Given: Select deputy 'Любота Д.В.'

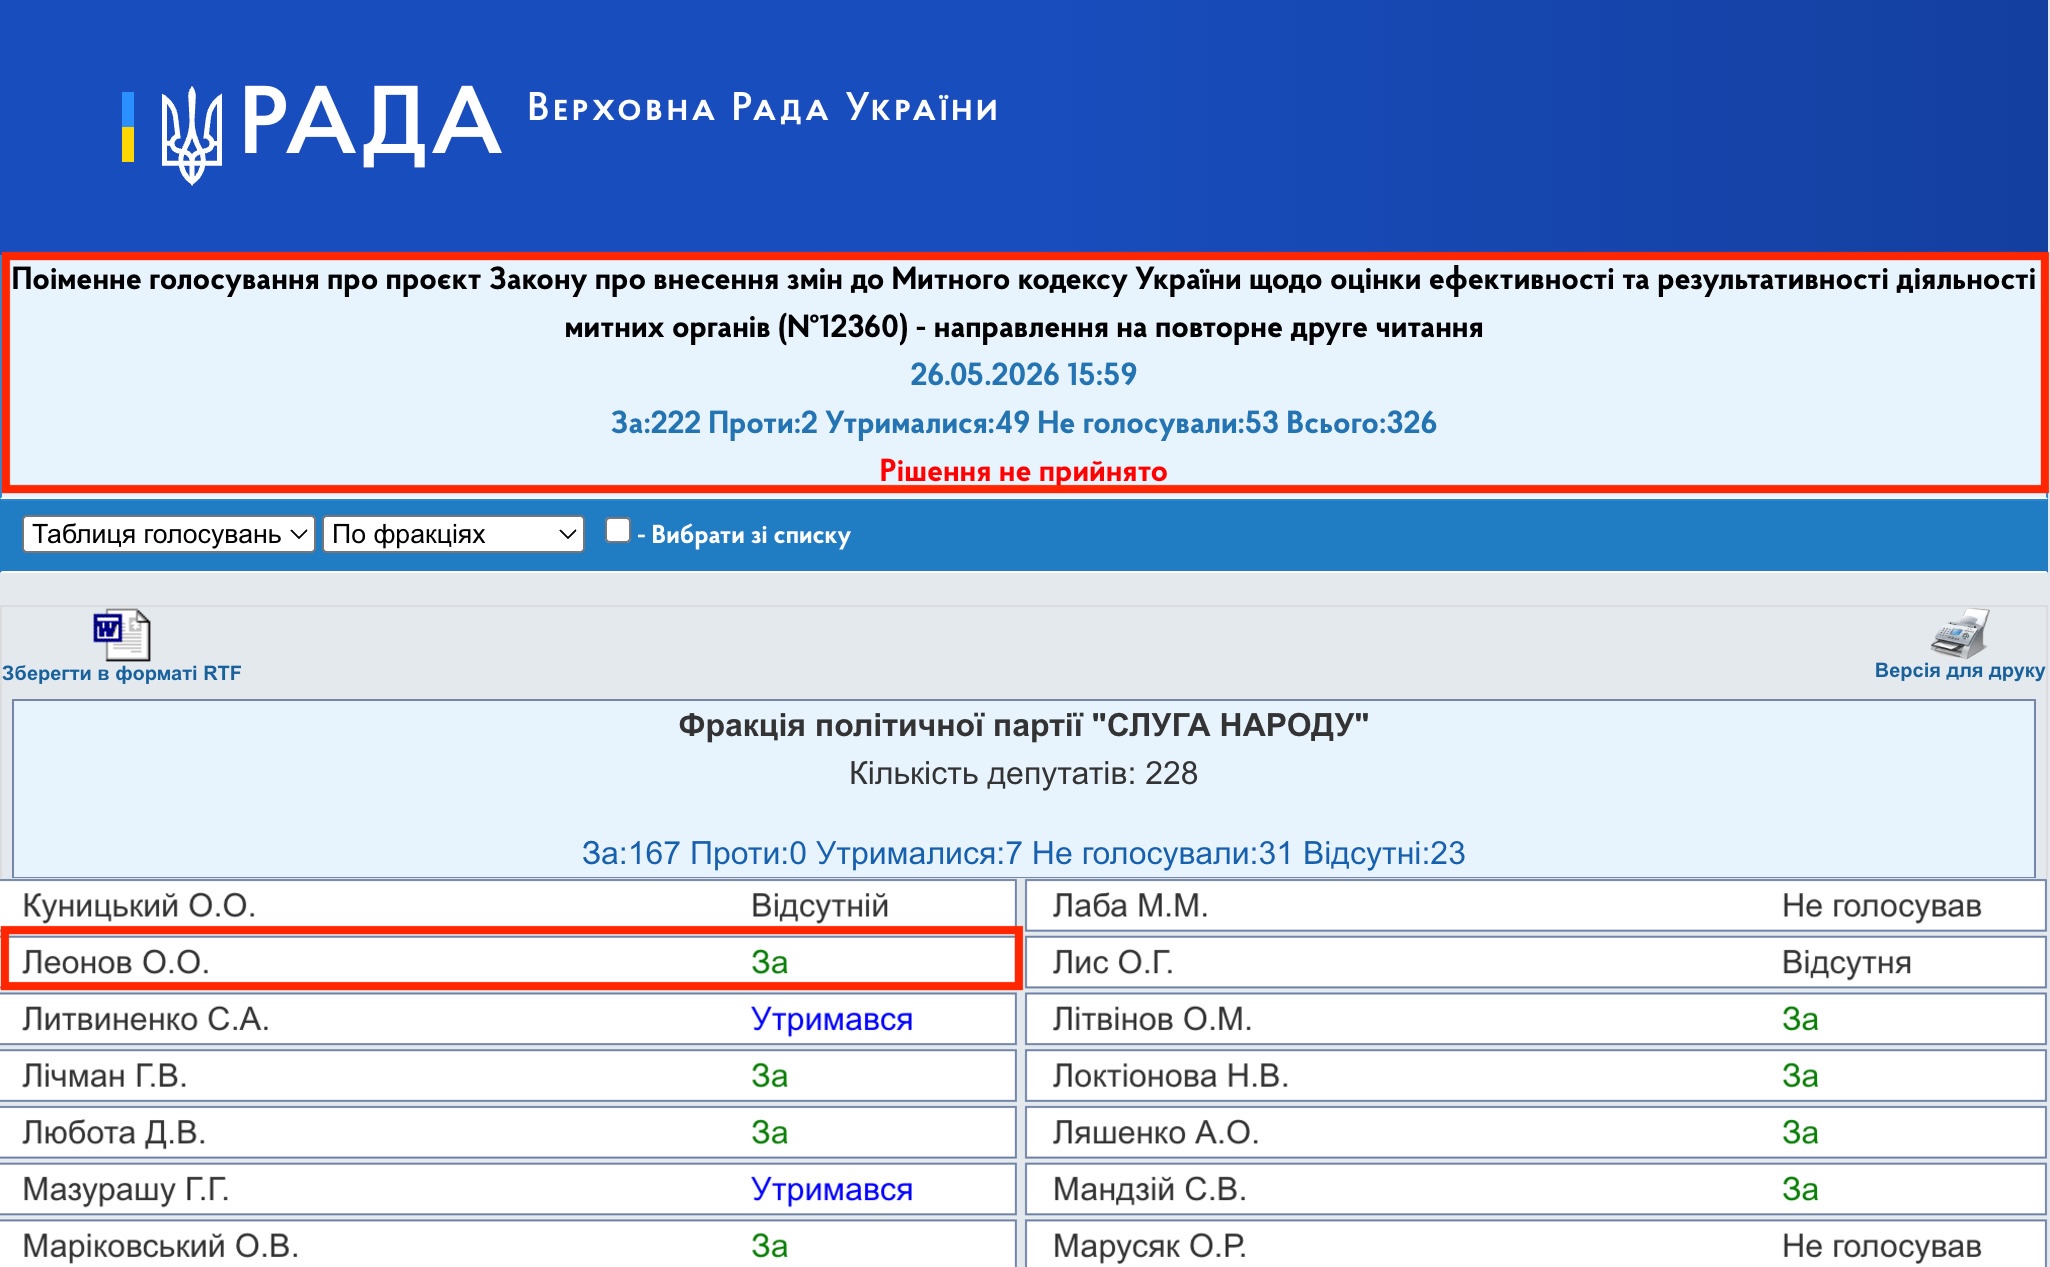Looking at the screenshot, I should tap(114, 1133).
